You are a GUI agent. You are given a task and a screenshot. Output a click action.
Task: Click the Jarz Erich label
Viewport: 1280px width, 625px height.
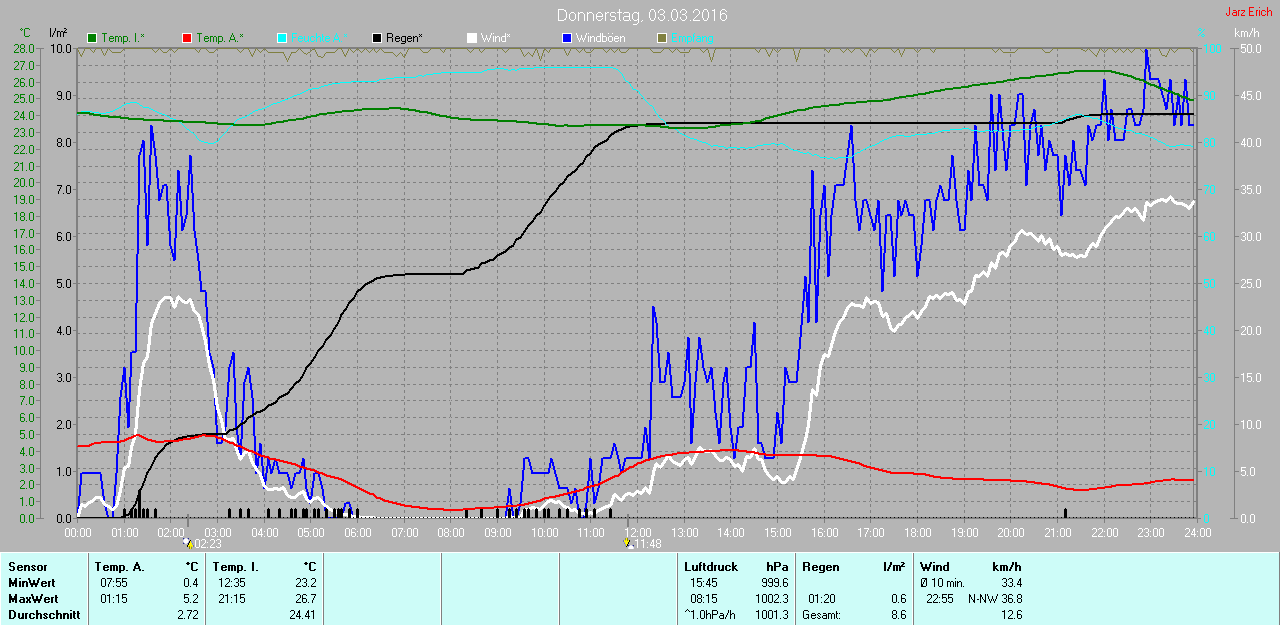1248,12
